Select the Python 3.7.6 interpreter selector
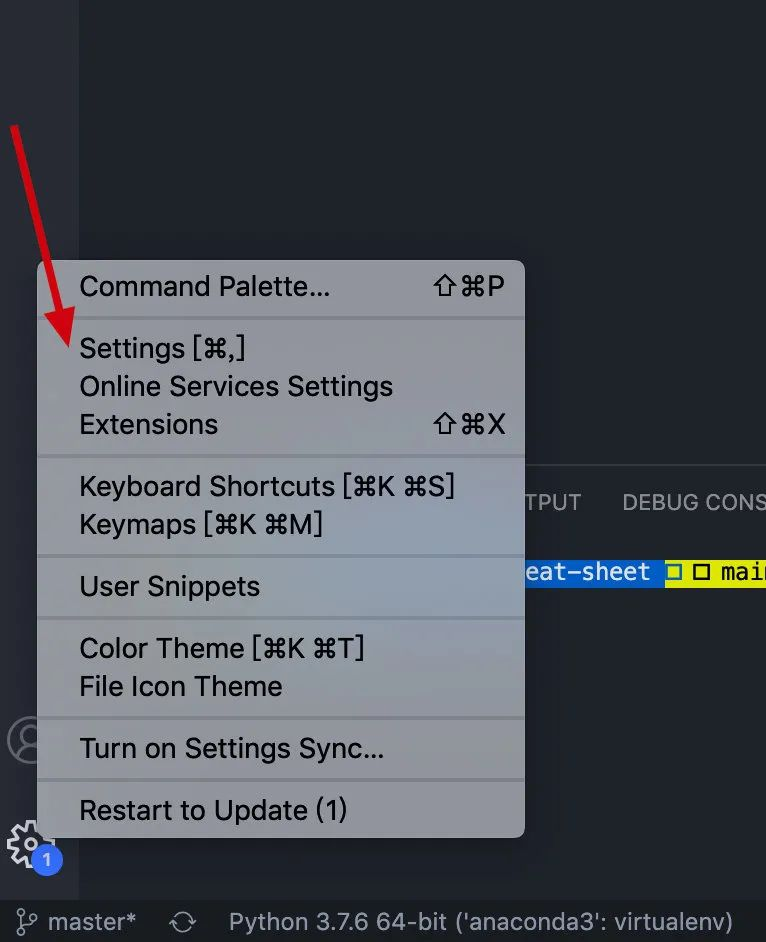This screenshot has width=766, height=942. 481,922
